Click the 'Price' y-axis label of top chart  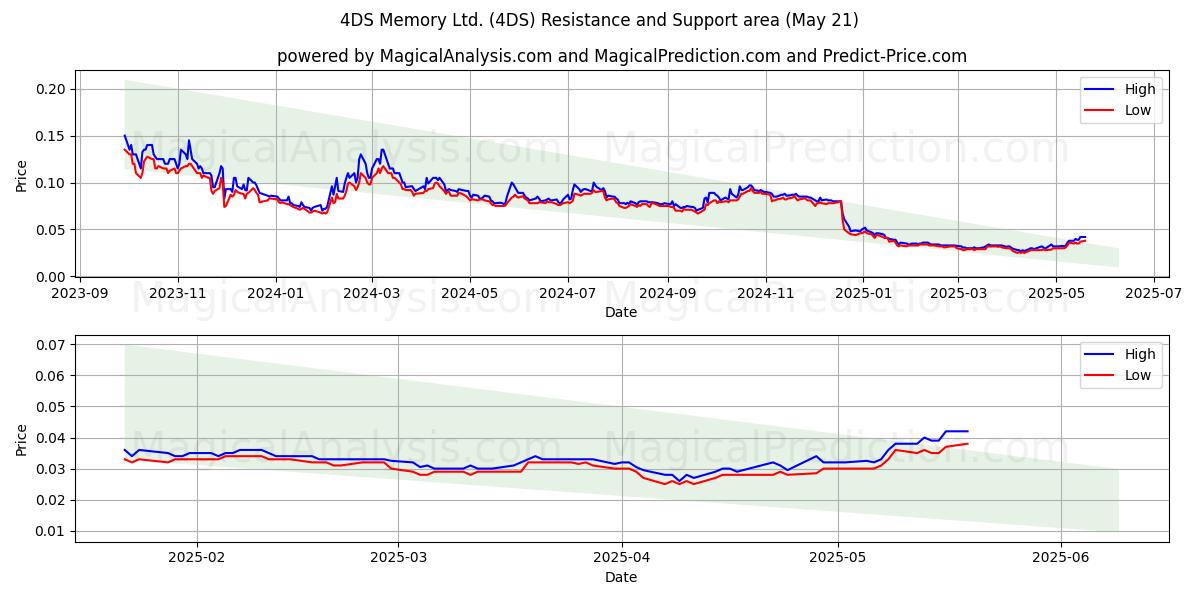(22, 174)
